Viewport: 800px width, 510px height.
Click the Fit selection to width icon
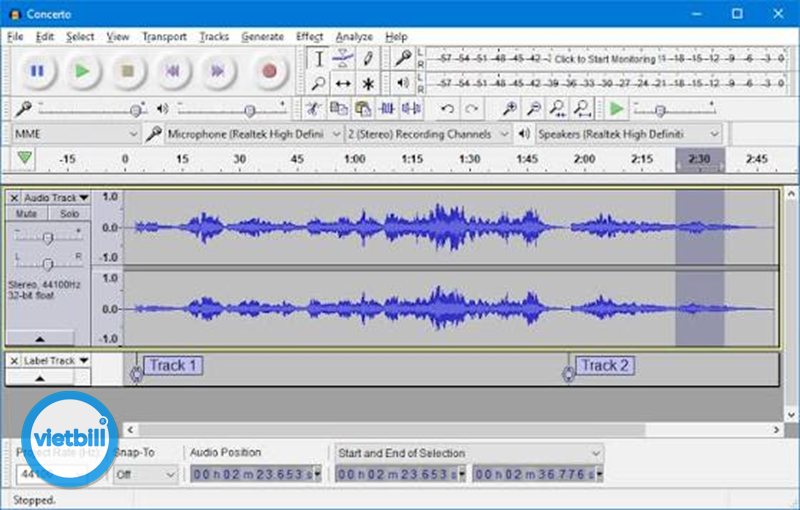point(558,109)
